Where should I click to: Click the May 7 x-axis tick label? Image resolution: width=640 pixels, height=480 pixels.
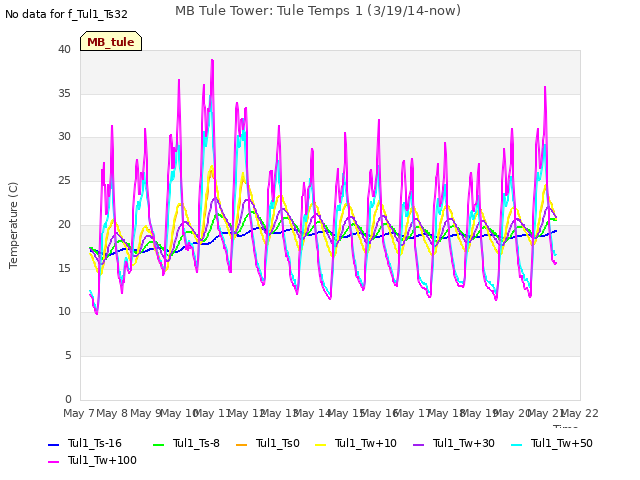[79, 413]
